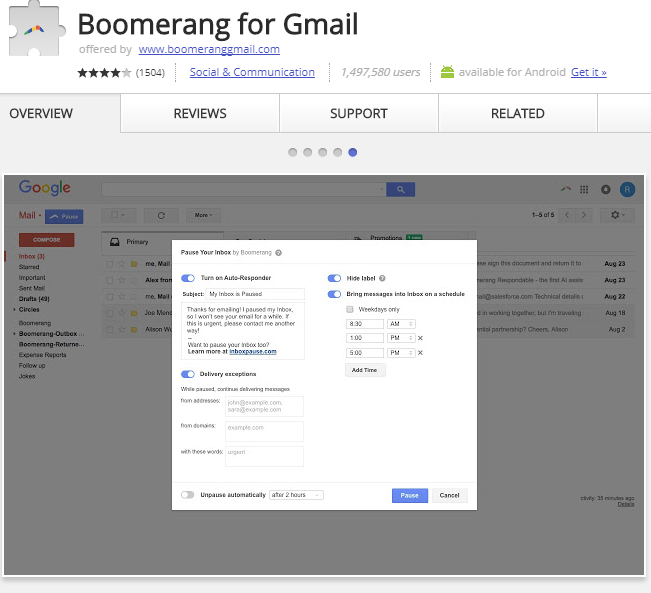
Task: Toggle the Turn on Auto-Responder switch
Action: [188, 278]
